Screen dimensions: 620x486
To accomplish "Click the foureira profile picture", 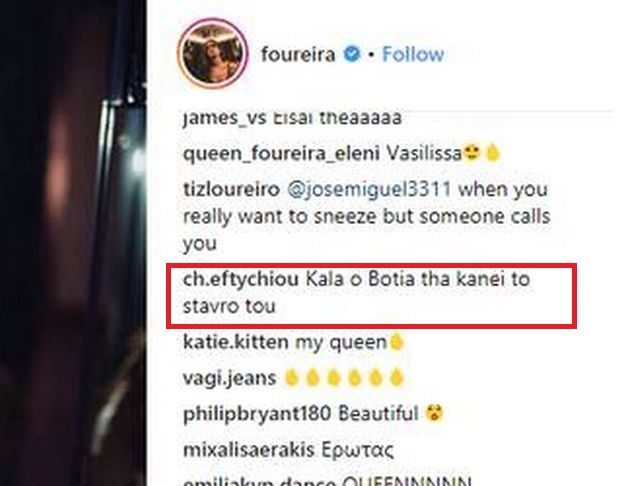I will (213, 53).
